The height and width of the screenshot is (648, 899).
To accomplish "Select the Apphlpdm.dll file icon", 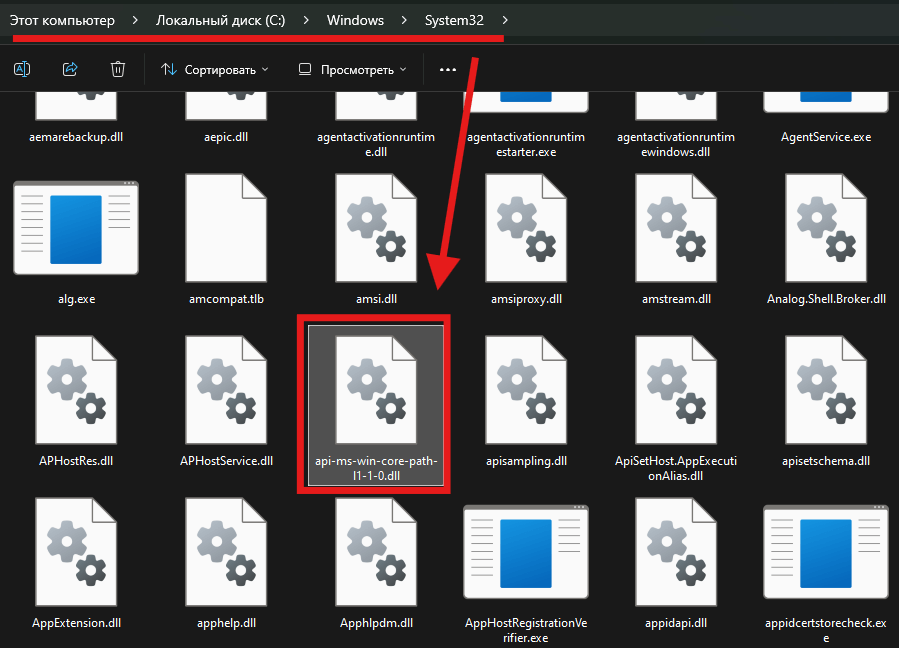I will (376, 552).
